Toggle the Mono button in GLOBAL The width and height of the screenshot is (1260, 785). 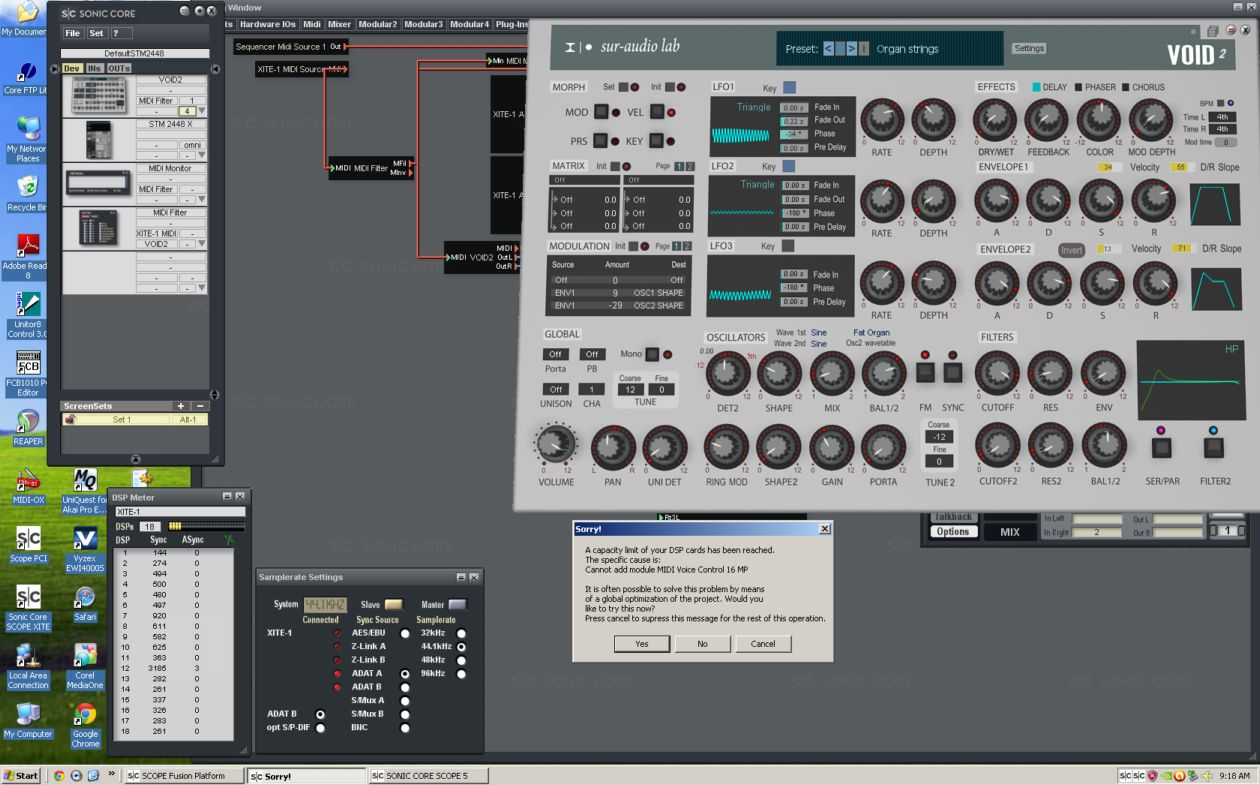coord(652,354)
